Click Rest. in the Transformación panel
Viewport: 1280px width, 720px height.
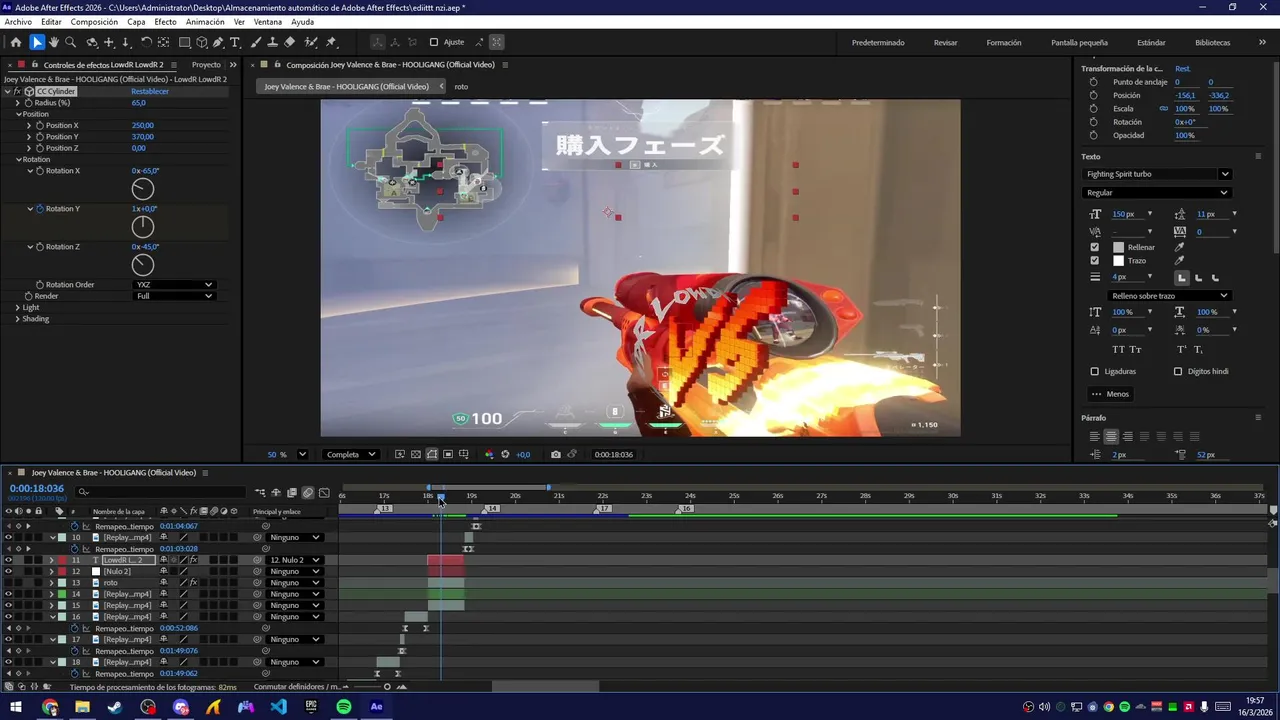coord(1182,69)
